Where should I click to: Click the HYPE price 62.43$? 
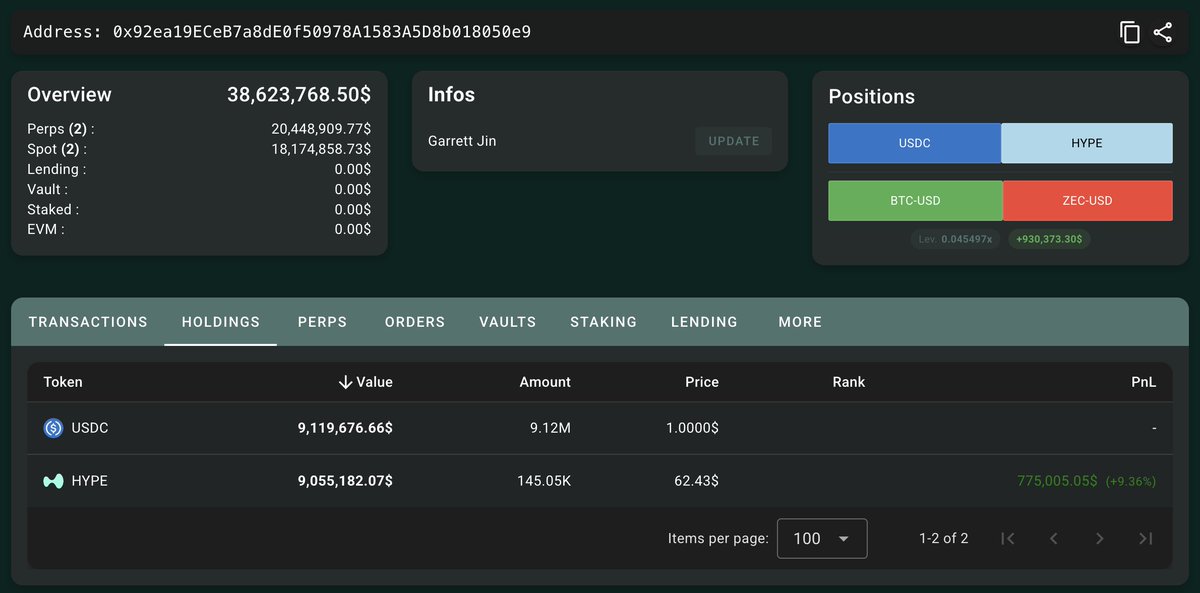(x=696, y=481)
